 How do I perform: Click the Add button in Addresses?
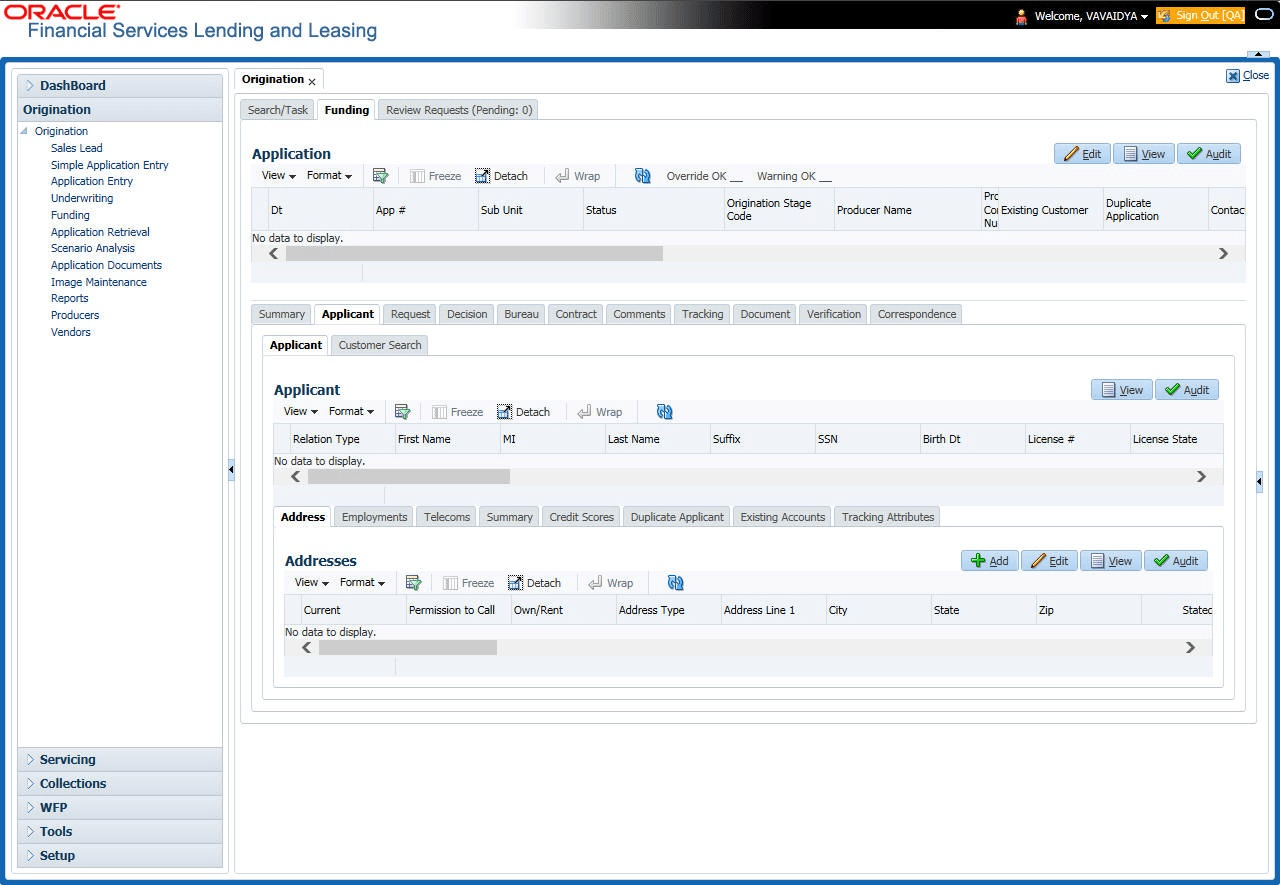[x=989, y=561]
